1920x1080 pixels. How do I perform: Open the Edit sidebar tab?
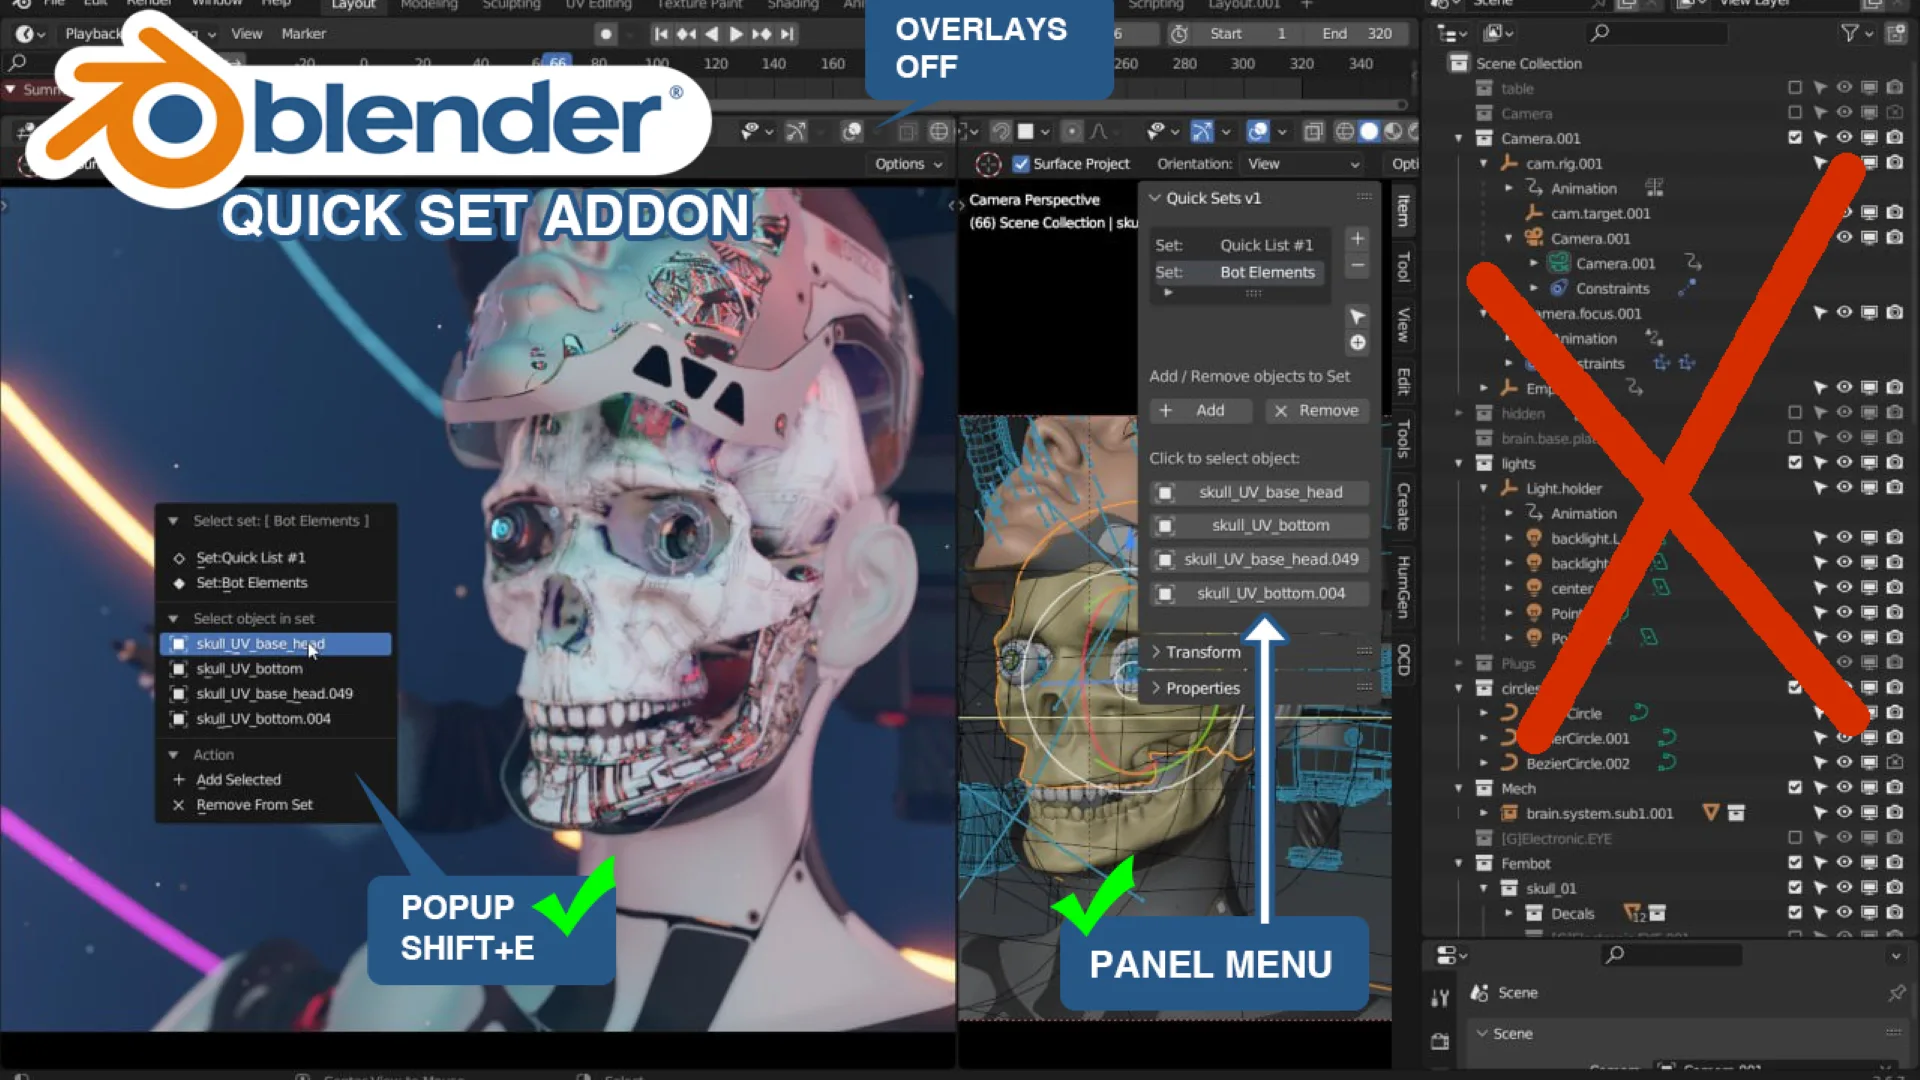tap(1403, 381)
